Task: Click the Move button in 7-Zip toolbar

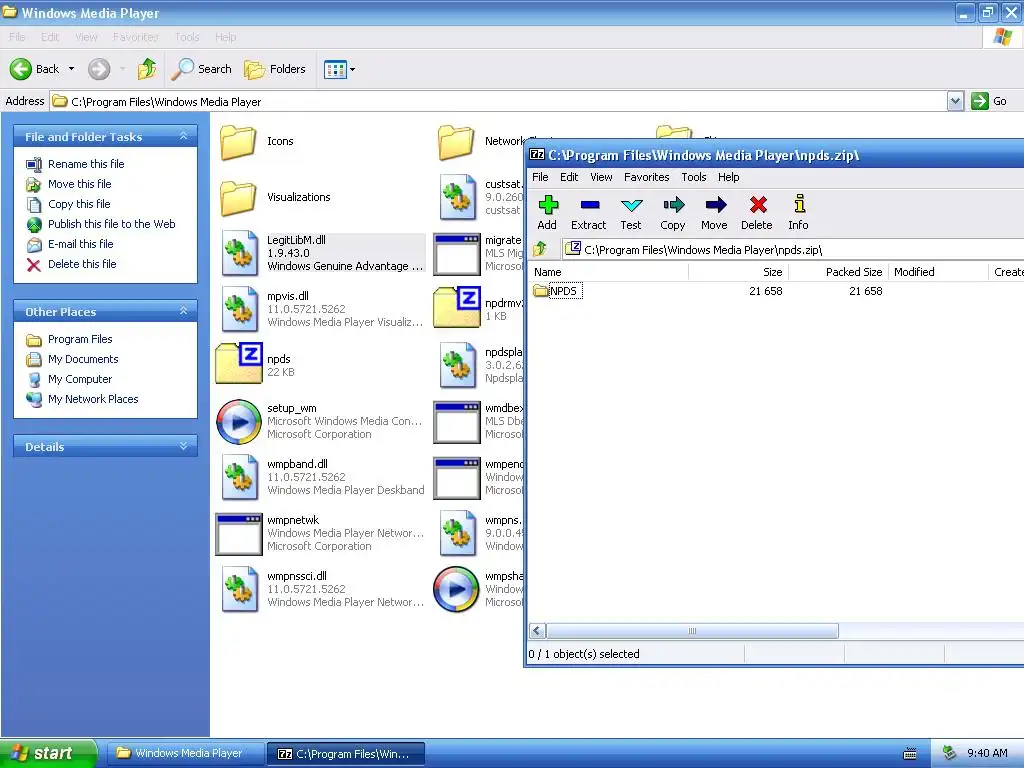Action: coord(714,213)
